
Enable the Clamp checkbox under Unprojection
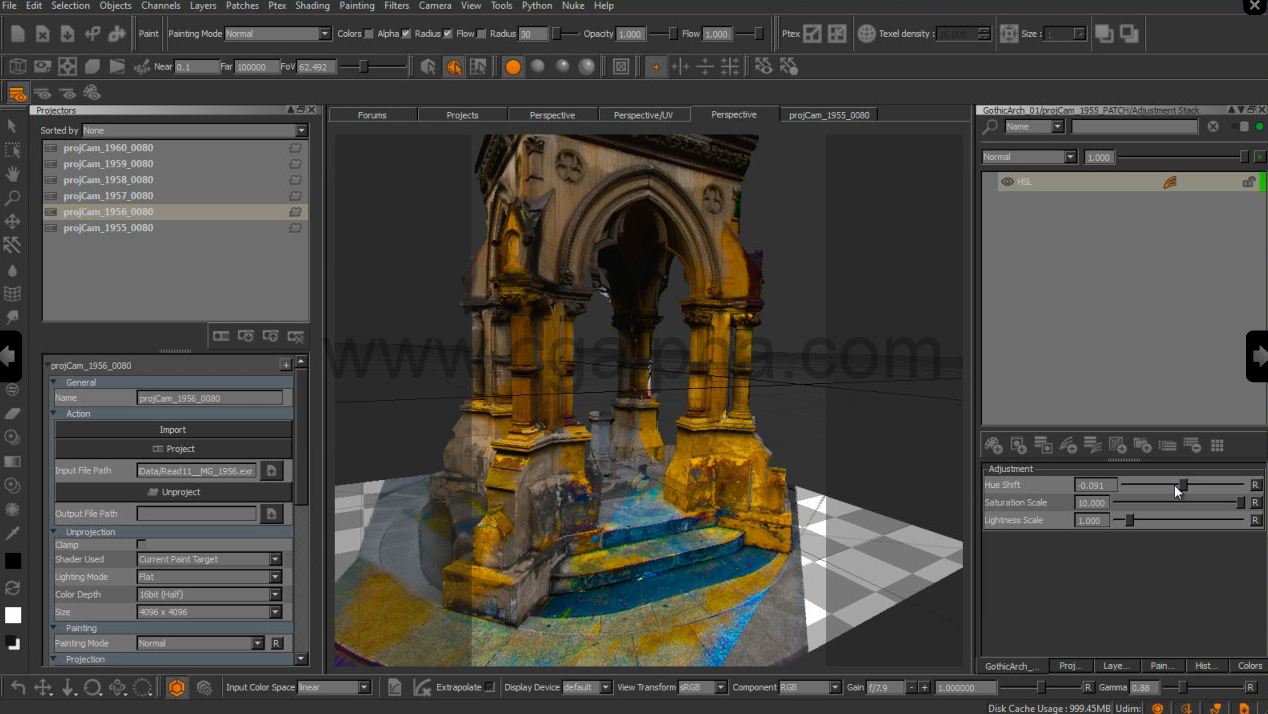point(141,545)
